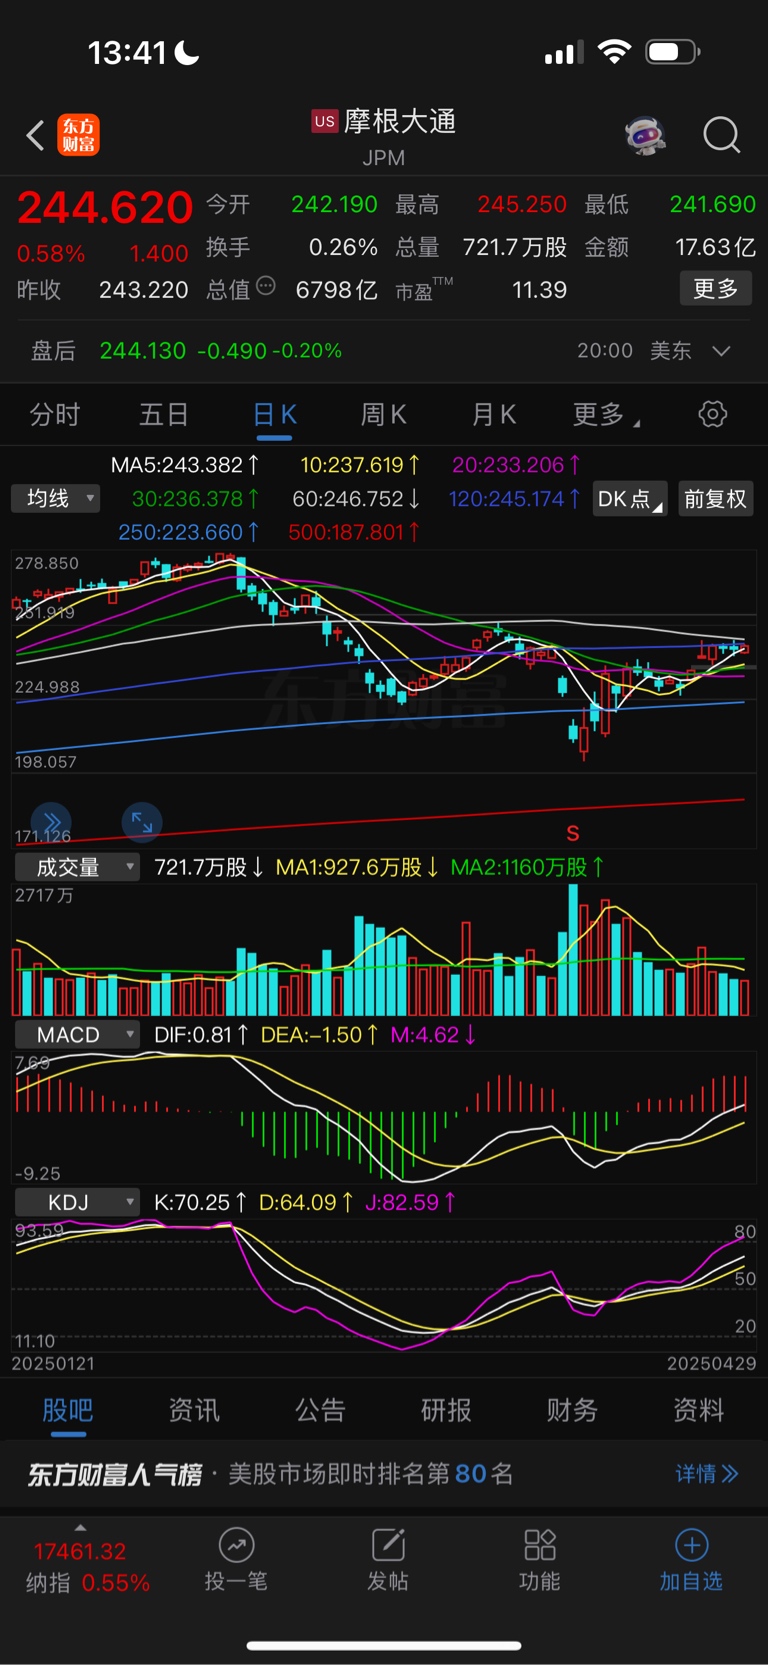Viewport: 768px width, 1665px height.
Task: Select the 日K chart tab
Action: [x=275, y=414]
